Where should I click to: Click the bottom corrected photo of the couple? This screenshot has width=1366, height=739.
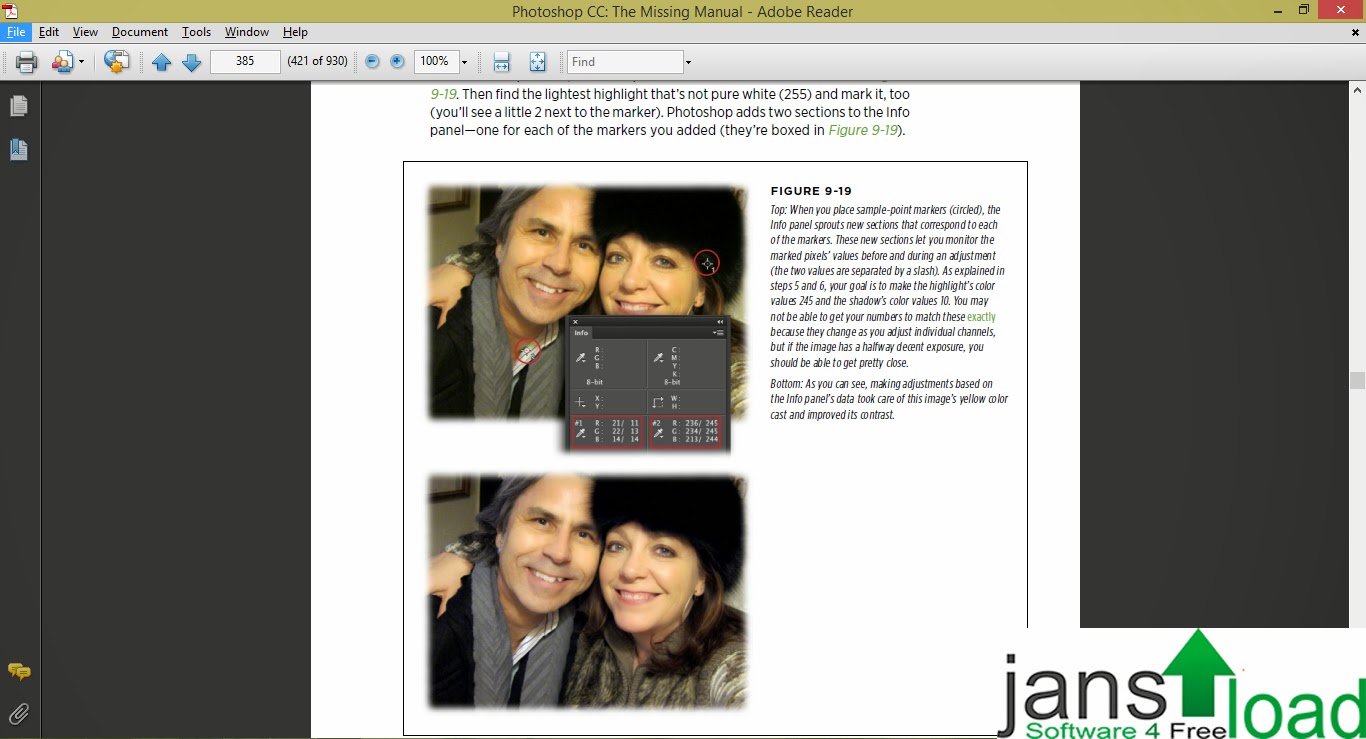[587, 591]
